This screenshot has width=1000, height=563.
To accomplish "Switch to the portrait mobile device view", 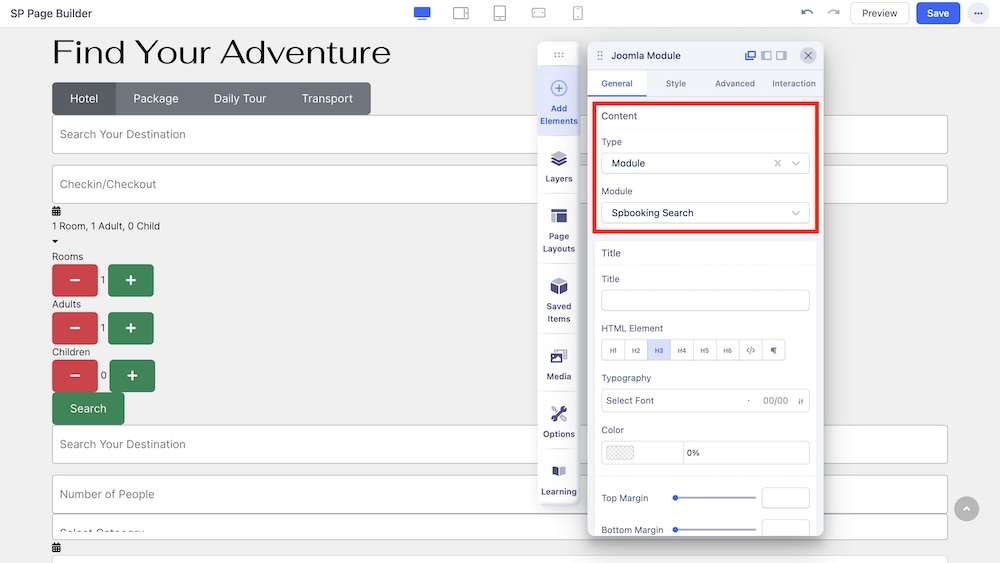I will tap(578, 13).
